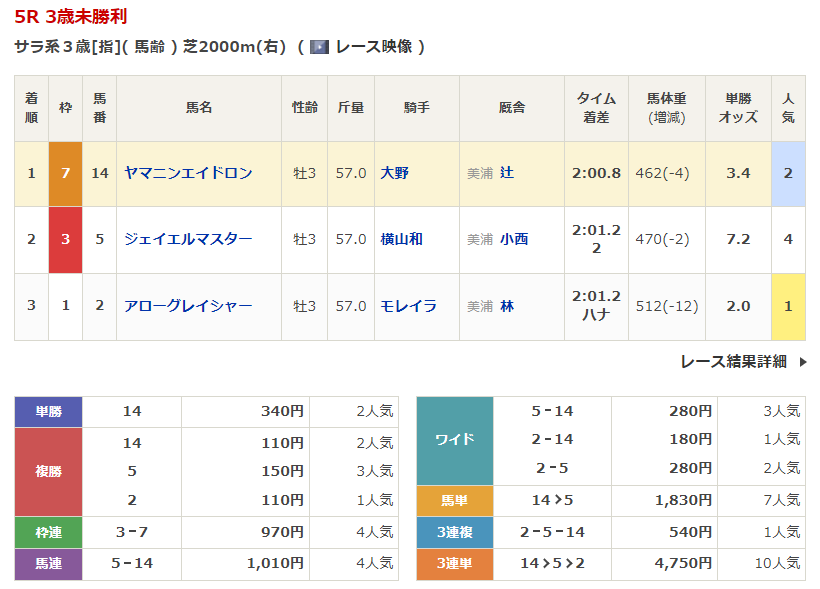Screen dimensions: 820x589
Task: Click the red frame 3 color cell
Action: click(x=65, y=239)
